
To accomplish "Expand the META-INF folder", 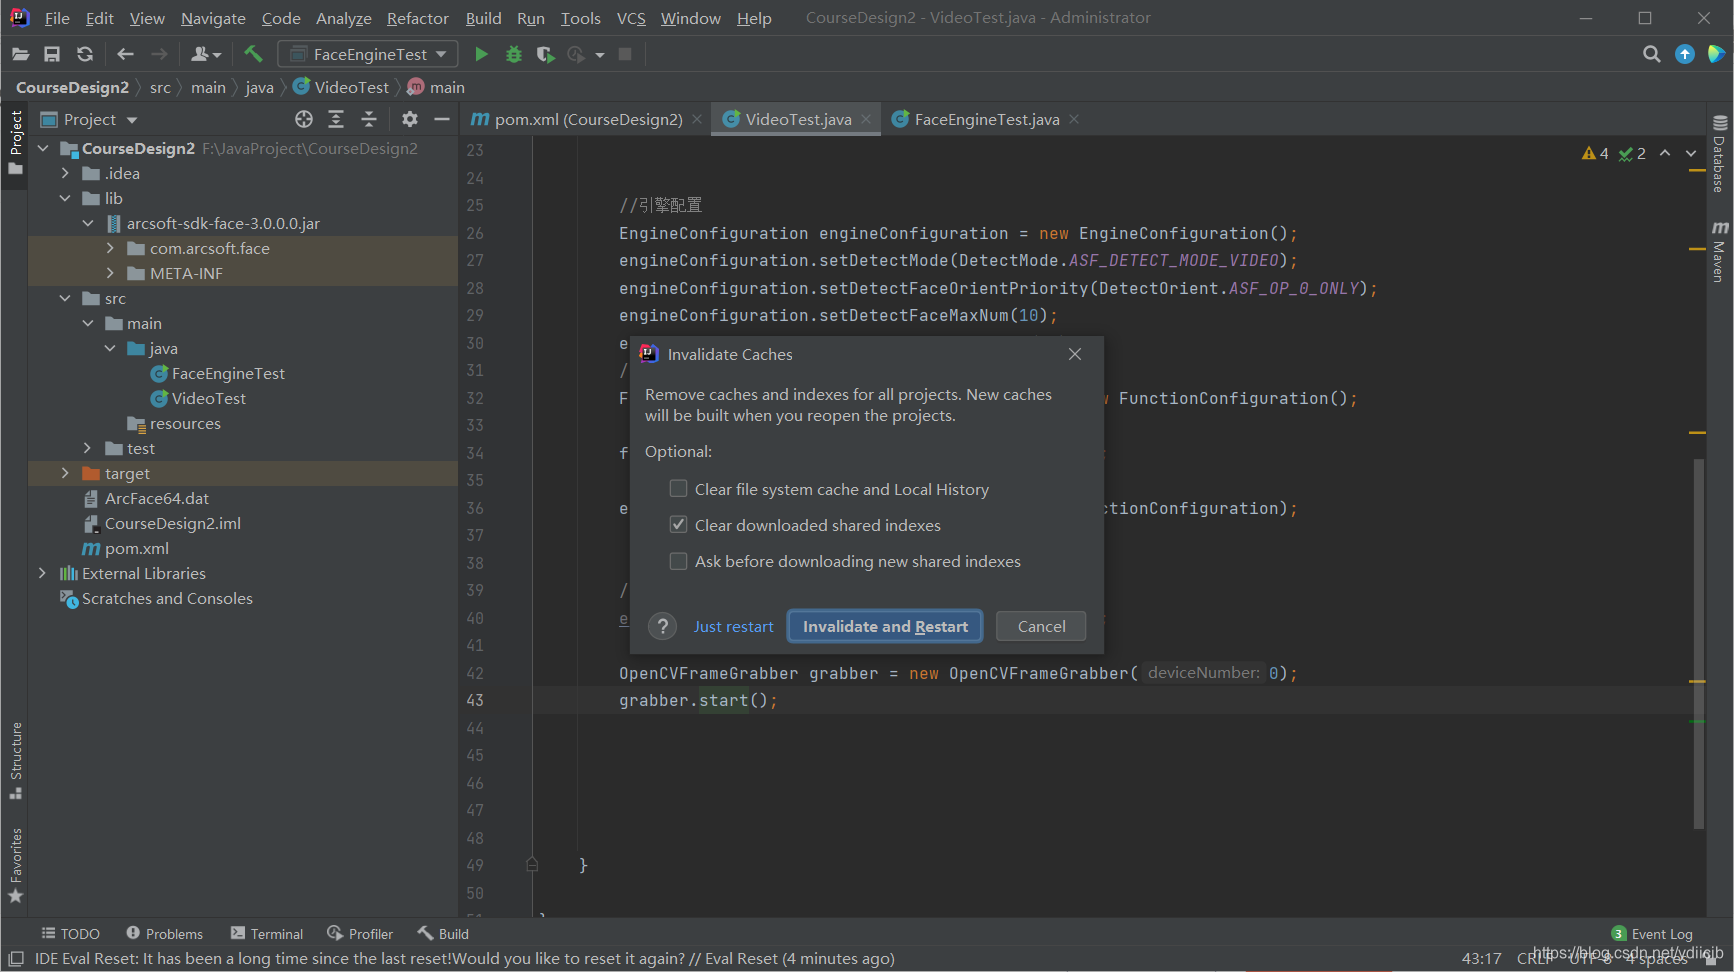I will tap(110, 273).
